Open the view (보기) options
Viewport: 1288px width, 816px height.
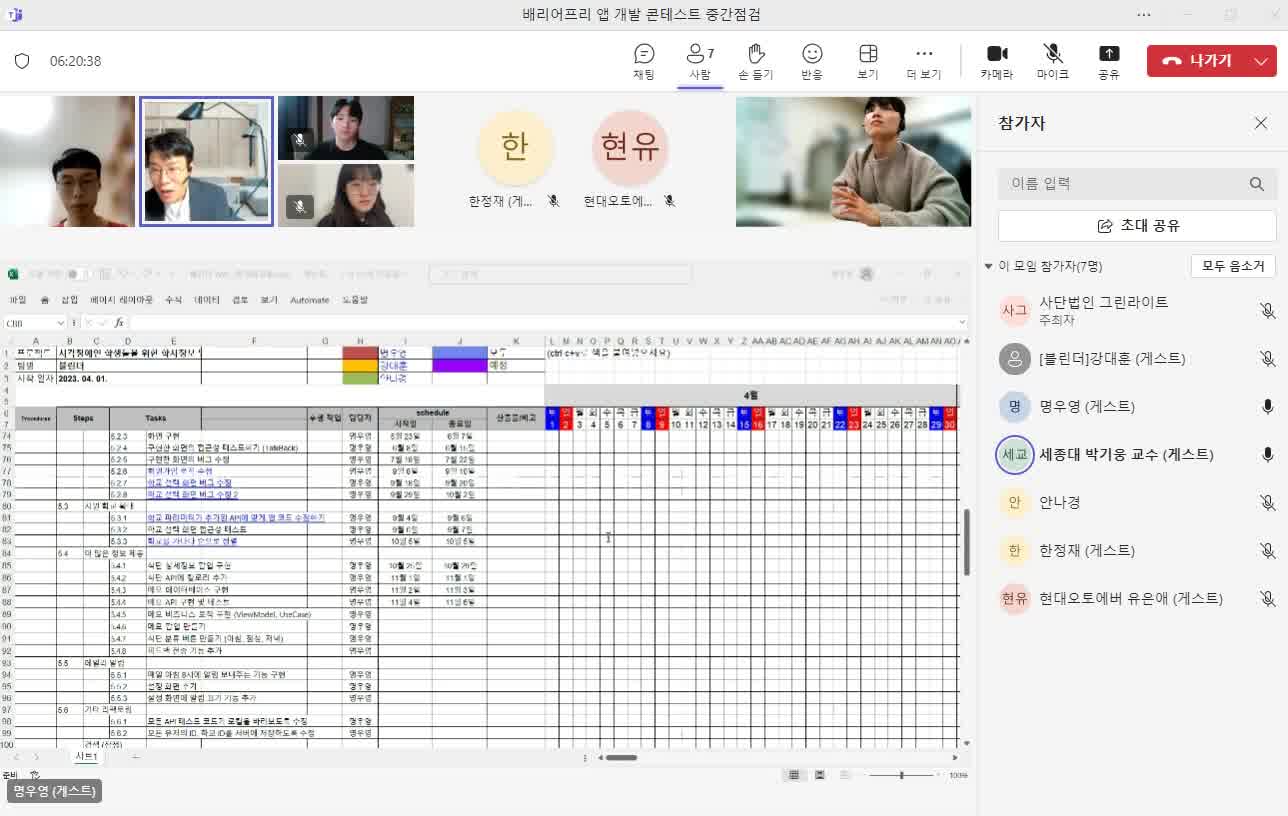[x=868, y=61]
